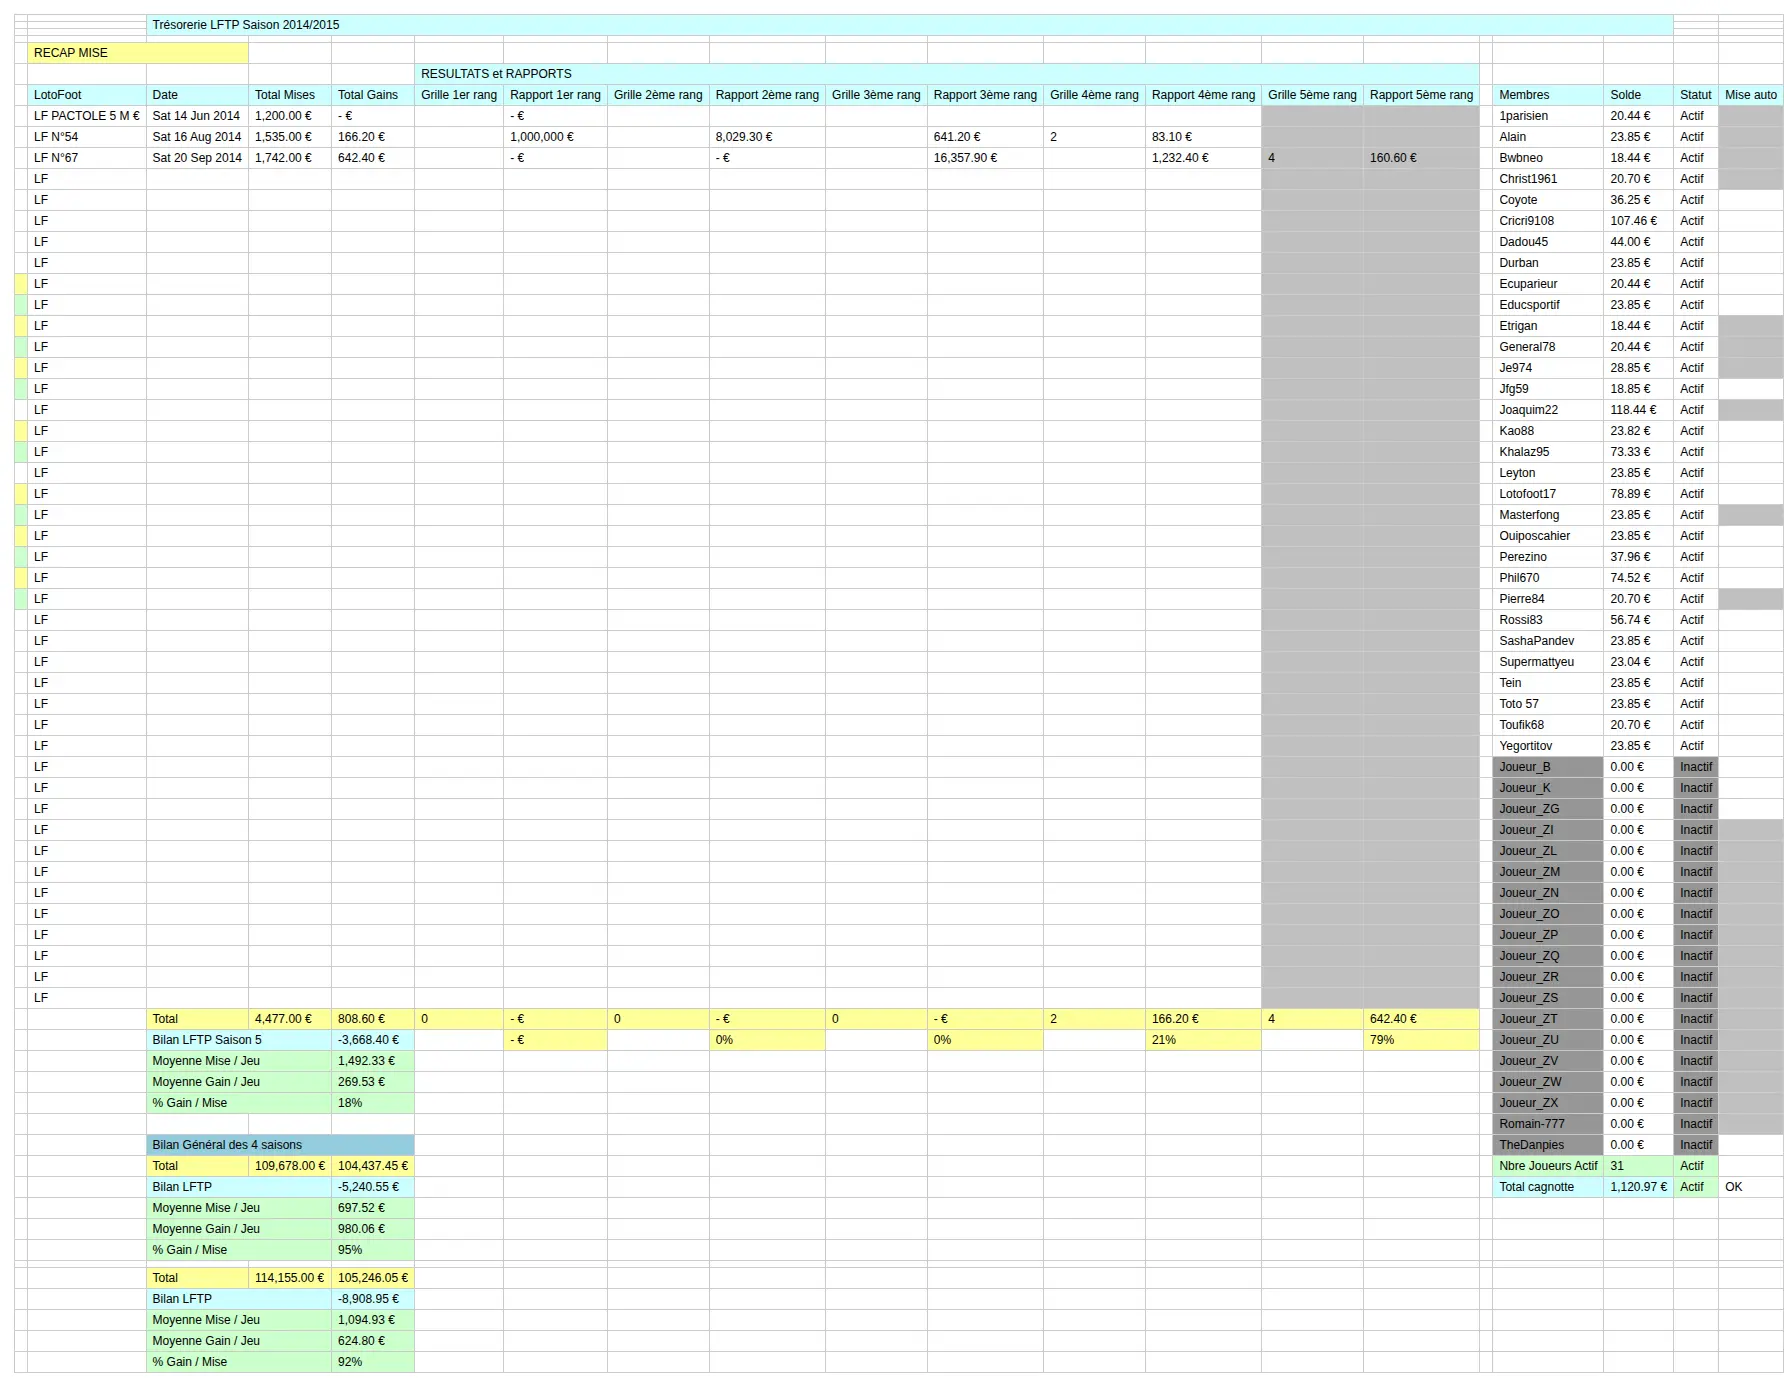Select the 114,155.00 € total cell
The height and width of the screenshot is (1387, 1784).
pos(290,1278)
